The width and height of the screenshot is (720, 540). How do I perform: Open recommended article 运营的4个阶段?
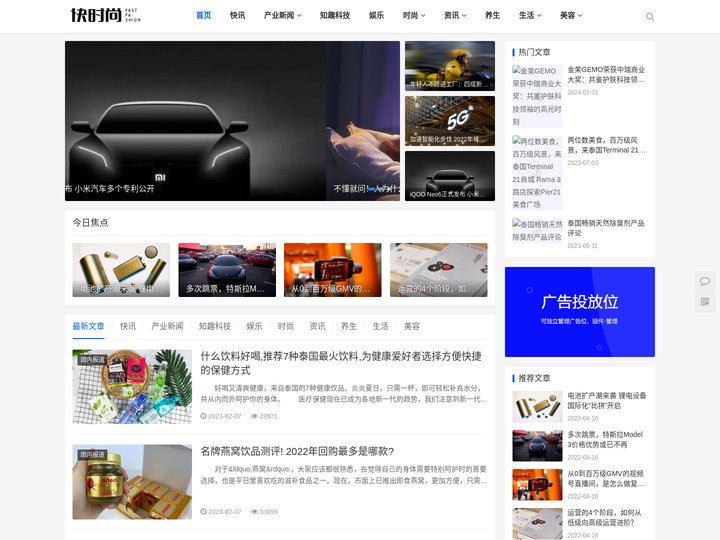(x=604, y=518)
